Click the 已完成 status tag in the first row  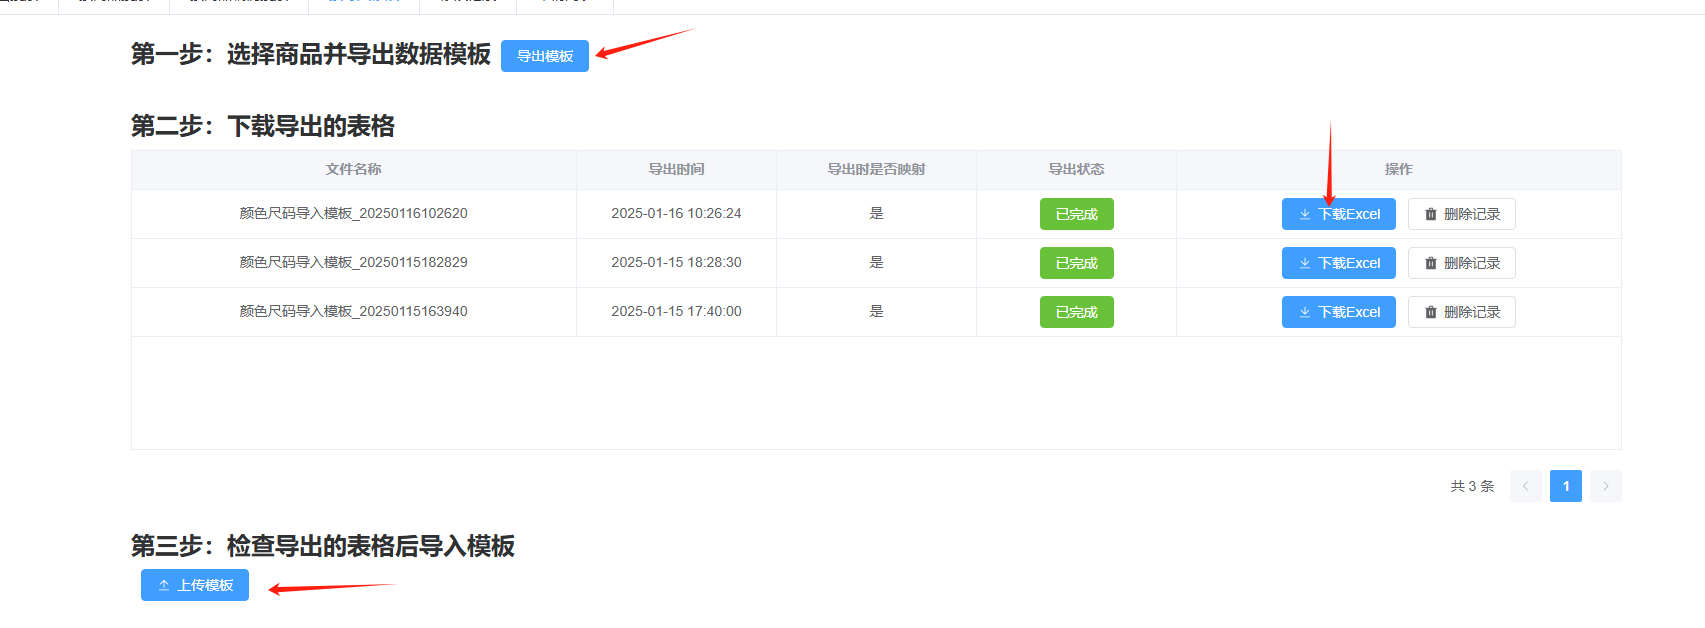(1076, 214)
